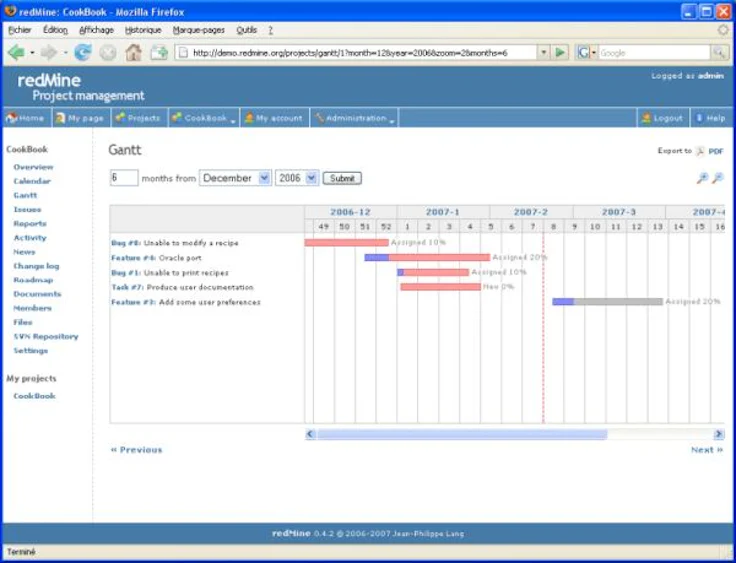Image resolution: width=736 pixels, height=563 pixels.
Task: Open Documents in the sidebar
Action: (x=37, y=294)
